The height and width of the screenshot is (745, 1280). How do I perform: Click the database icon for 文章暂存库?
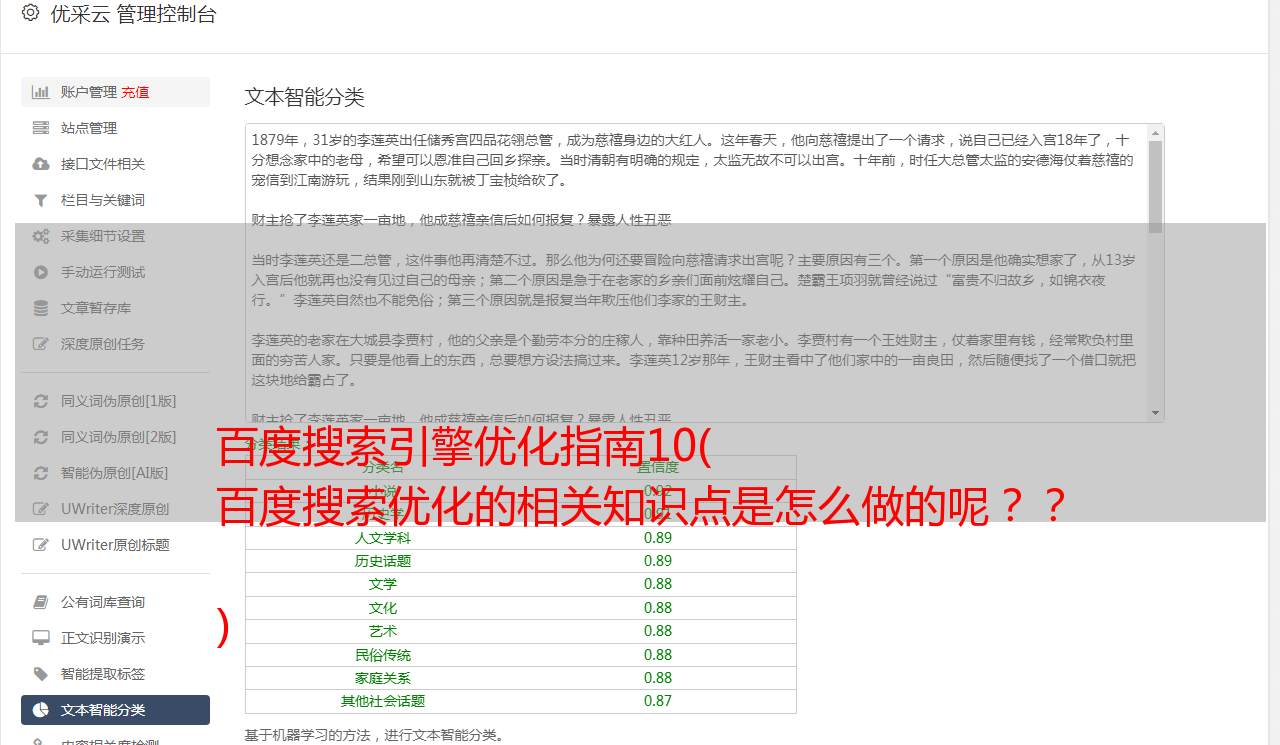point(41,308)
